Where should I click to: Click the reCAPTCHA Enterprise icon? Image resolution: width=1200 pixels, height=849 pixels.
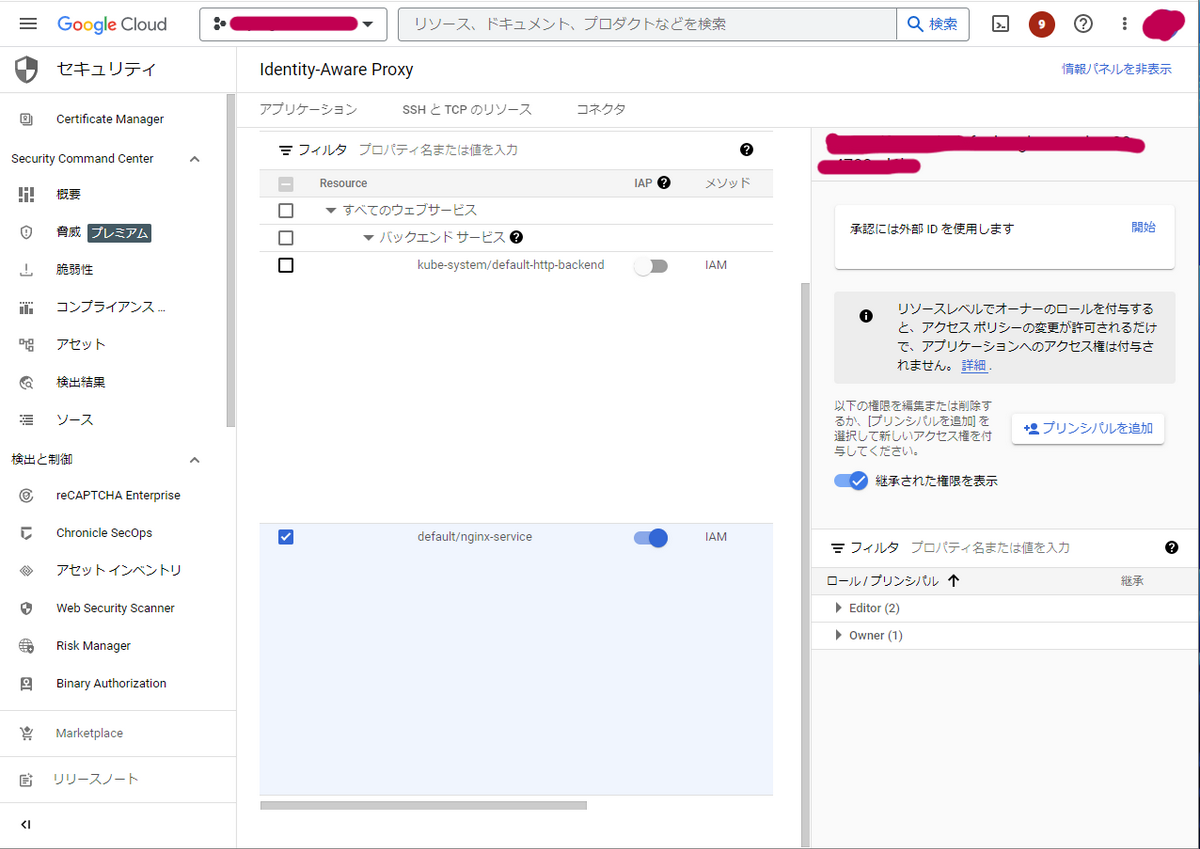click(x=27, y=495)
